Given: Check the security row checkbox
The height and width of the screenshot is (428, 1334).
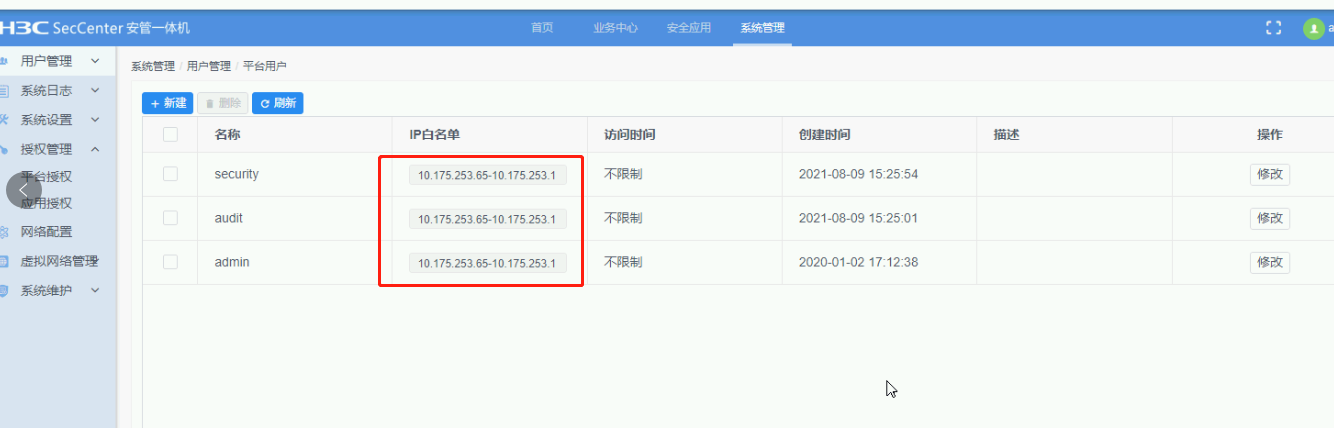Looking at the screenshot, I should pos(170,174).
